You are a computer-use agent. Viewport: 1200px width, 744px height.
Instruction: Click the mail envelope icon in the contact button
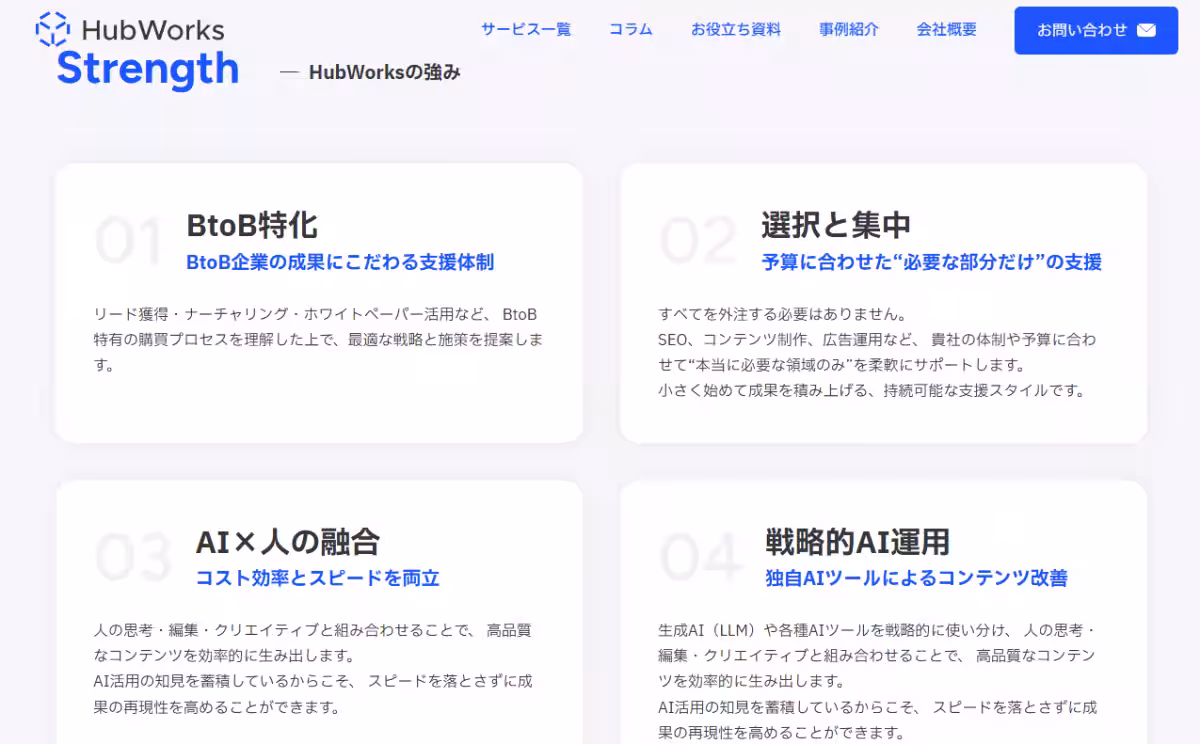1148,31
